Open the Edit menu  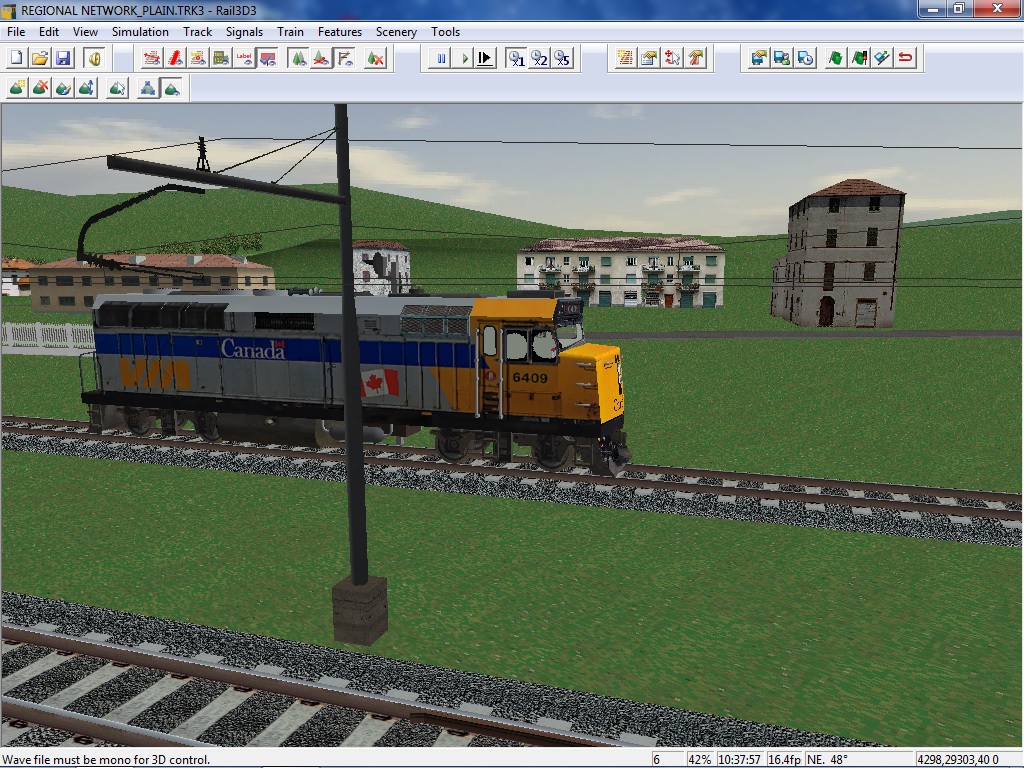48,31
